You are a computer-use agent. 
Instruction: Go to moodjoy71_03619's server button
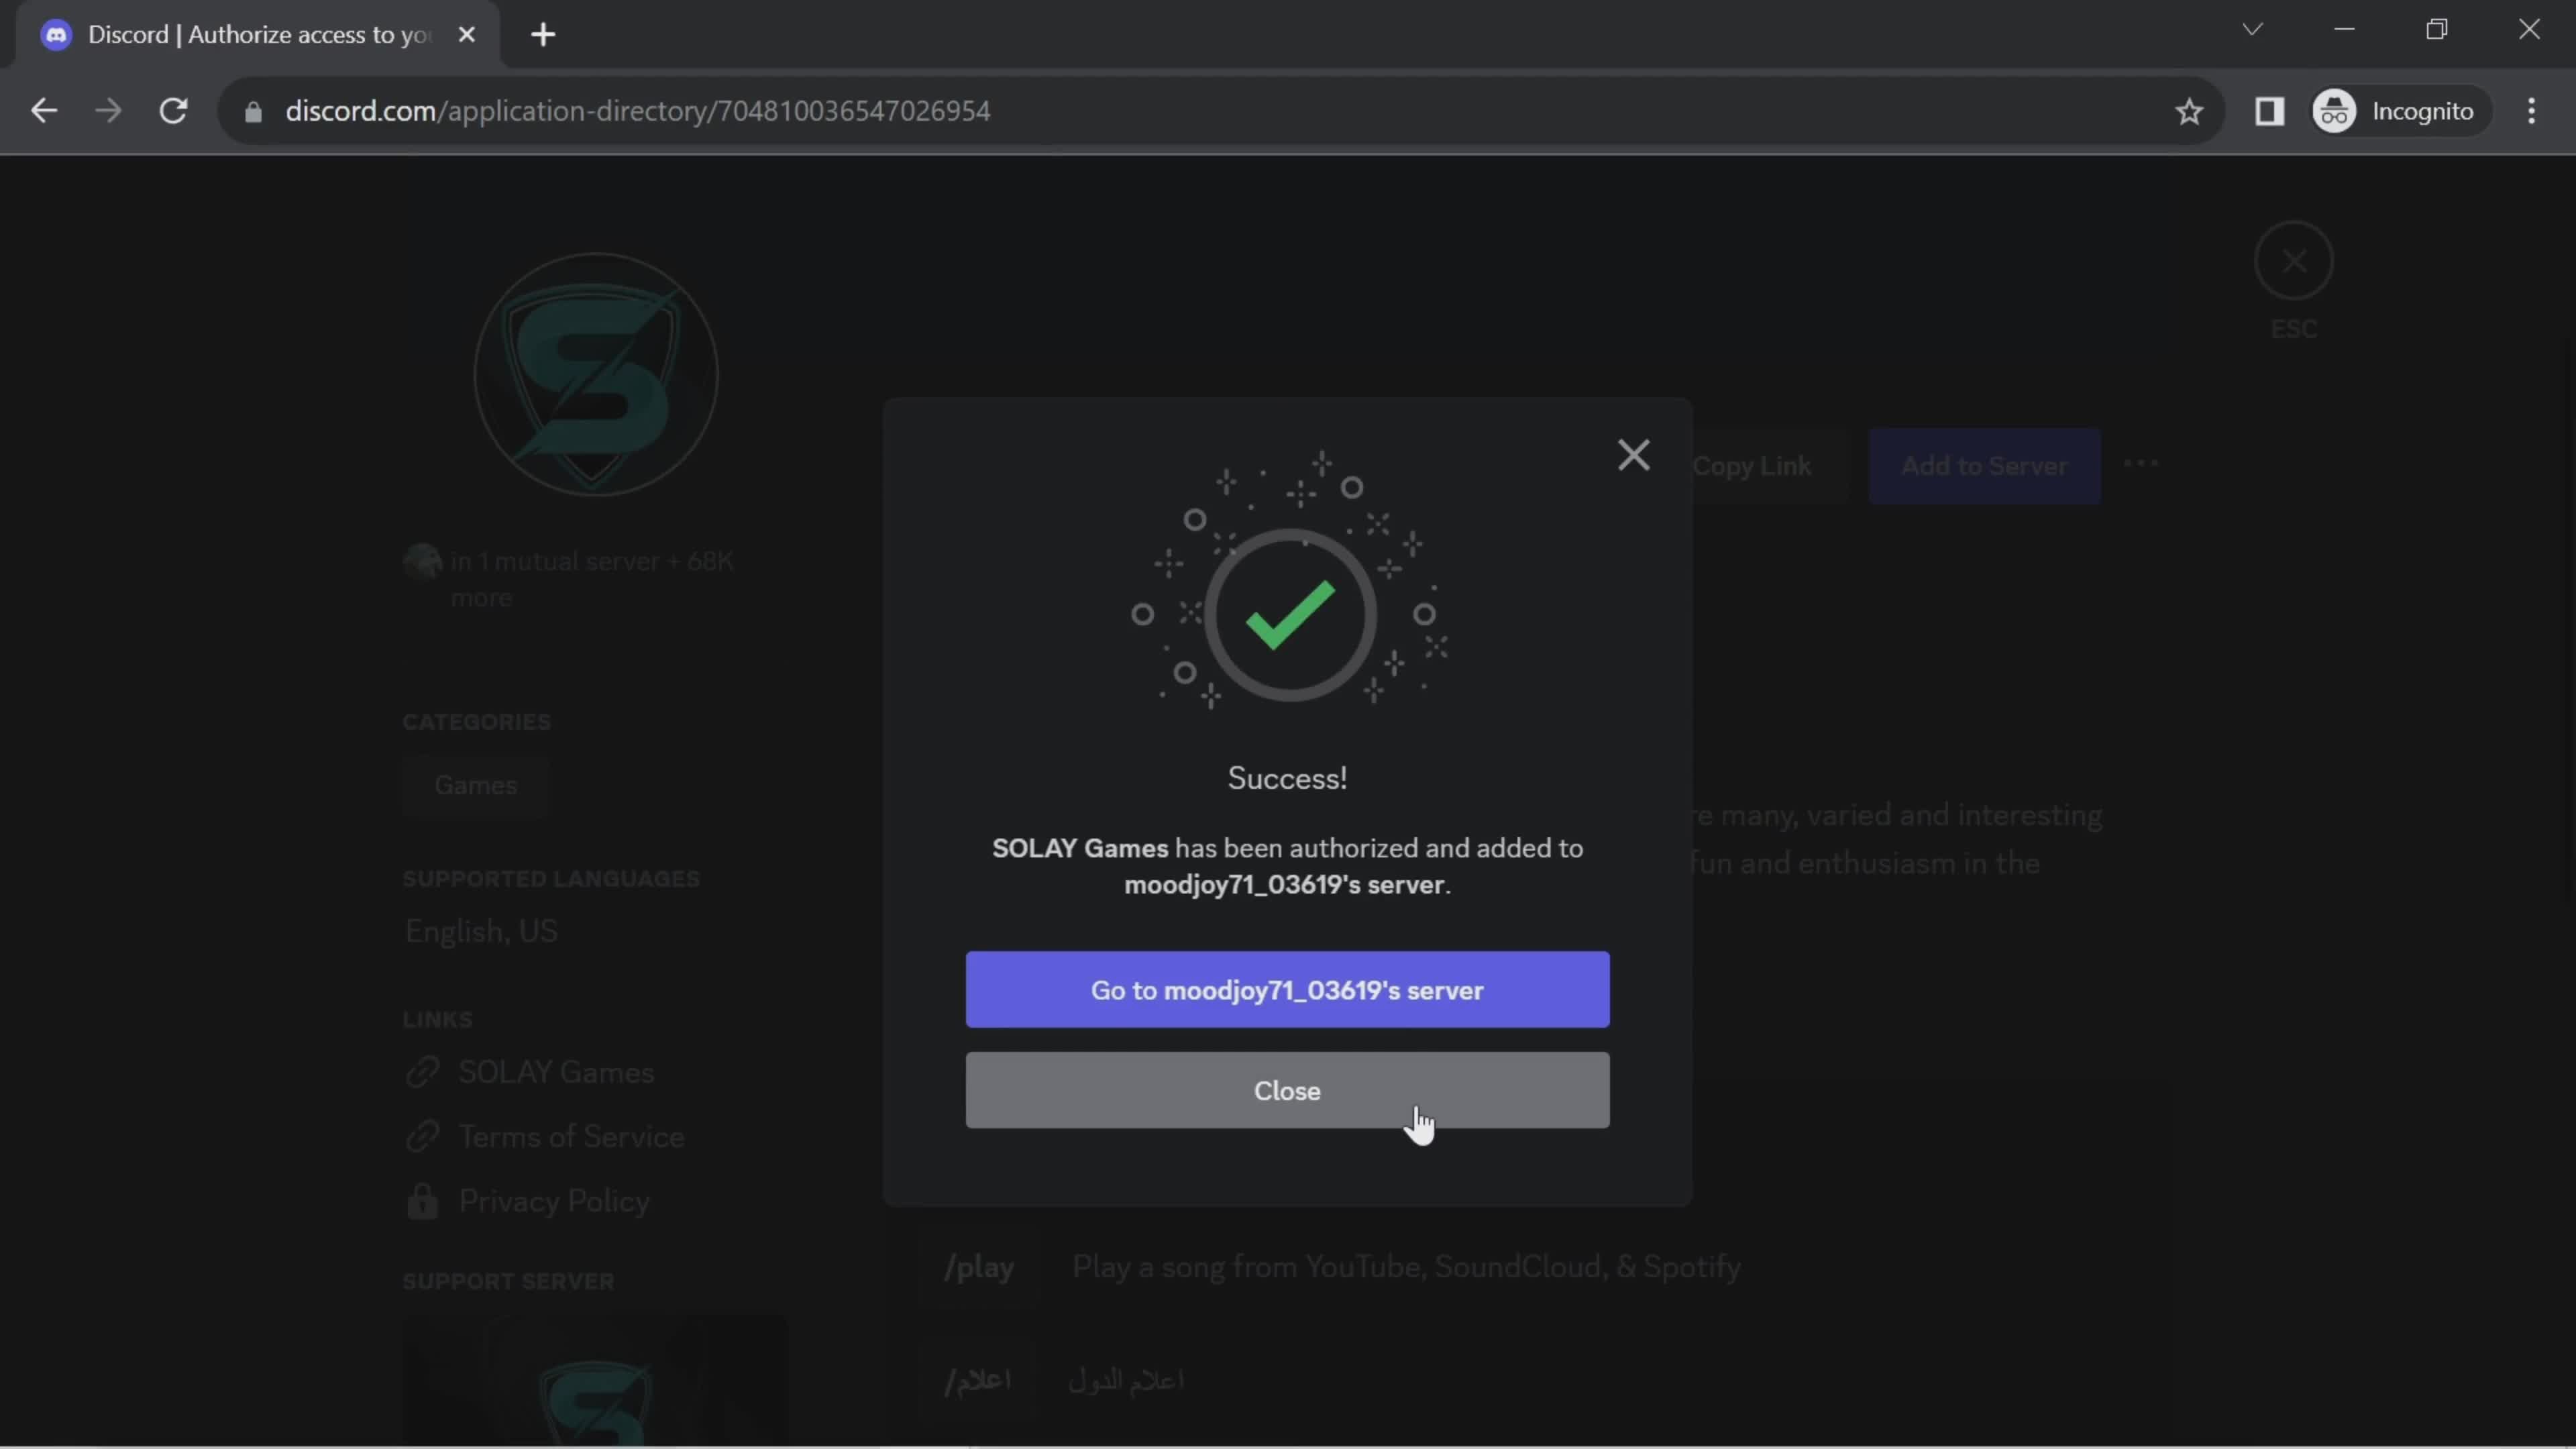[1288, 989]
